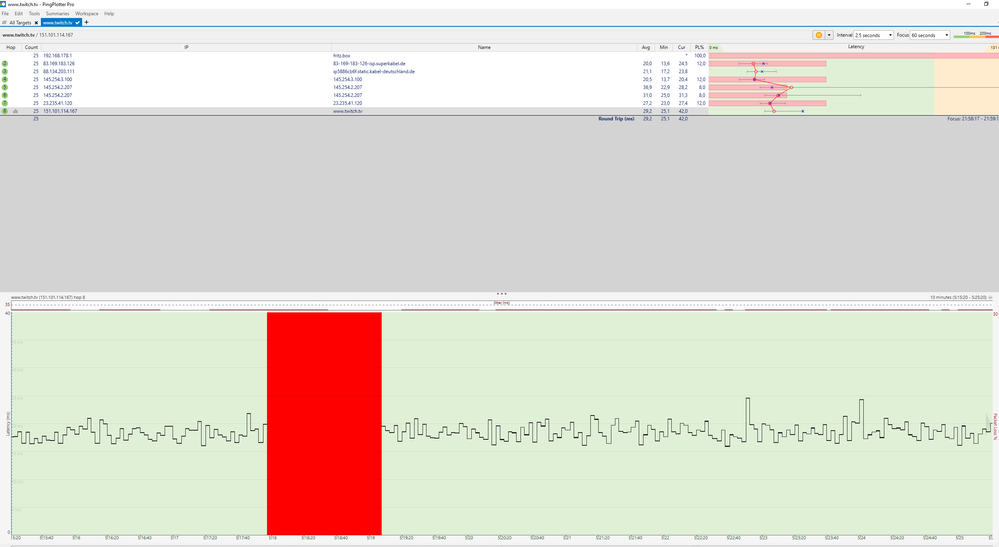This screenshot has width=999, height=547.
Task: Minimize the PingPlotter window
Action: point(969,4)
